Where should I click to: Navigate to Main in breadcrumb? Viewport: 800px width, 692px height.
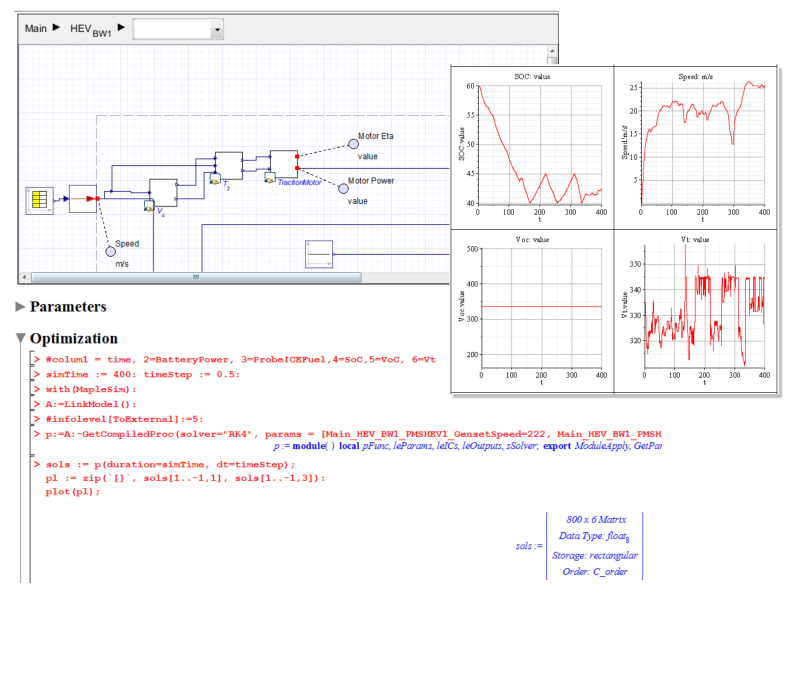pos(36,30)
